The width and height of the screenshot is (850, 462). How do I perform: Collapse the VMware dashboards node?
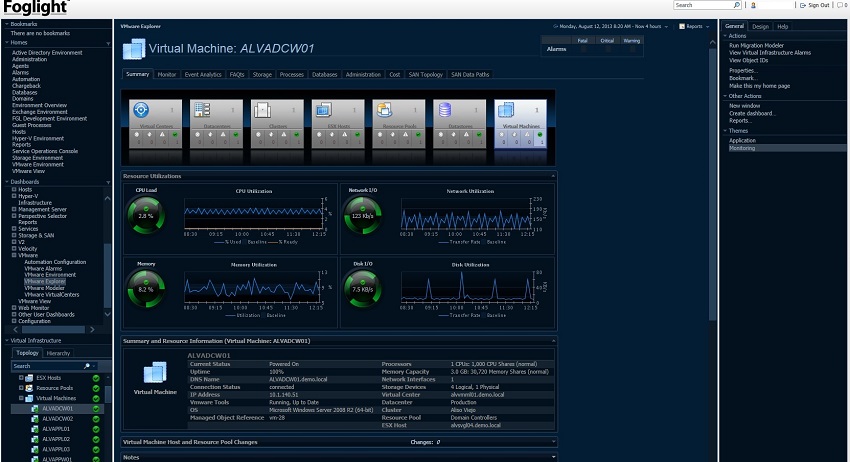click(x=15, y=255)
